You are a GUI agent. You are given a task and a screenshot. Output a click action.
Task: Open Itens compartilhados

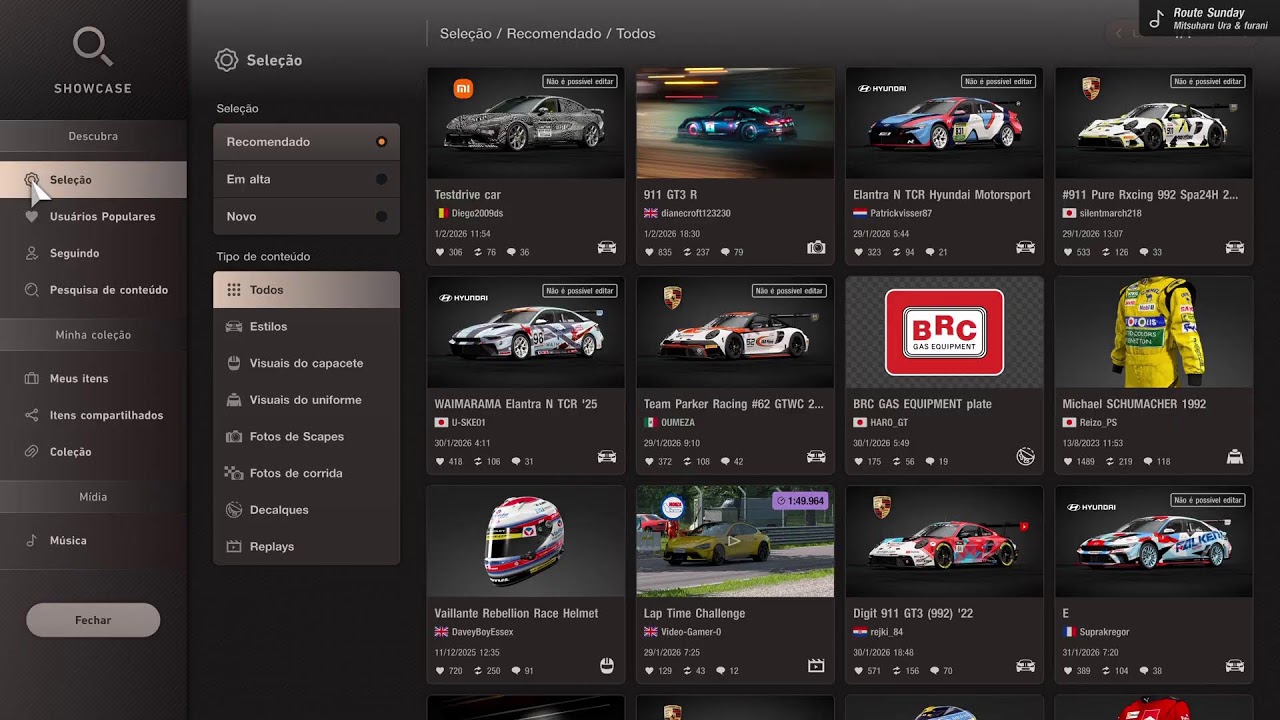point(93,415)
